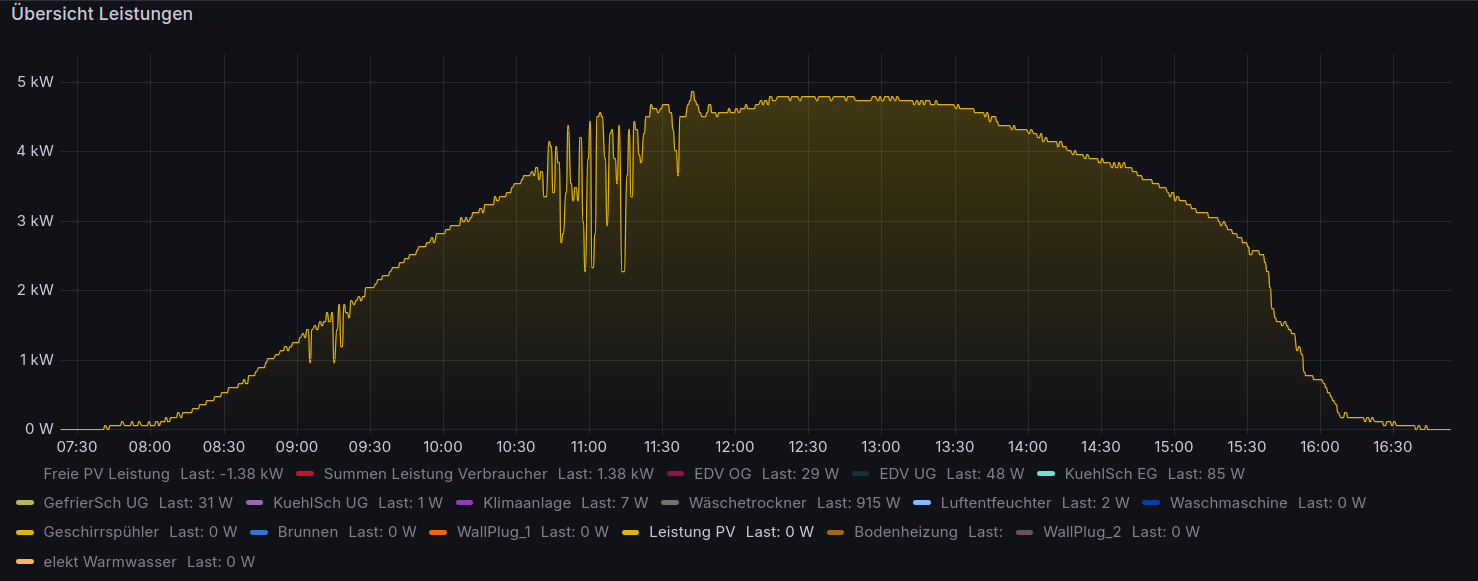Screen dimensions: 1478x581
Task: Click the orange WallPlug_1 color swatch
Action: pyautogui.click(x=438, y=532)
